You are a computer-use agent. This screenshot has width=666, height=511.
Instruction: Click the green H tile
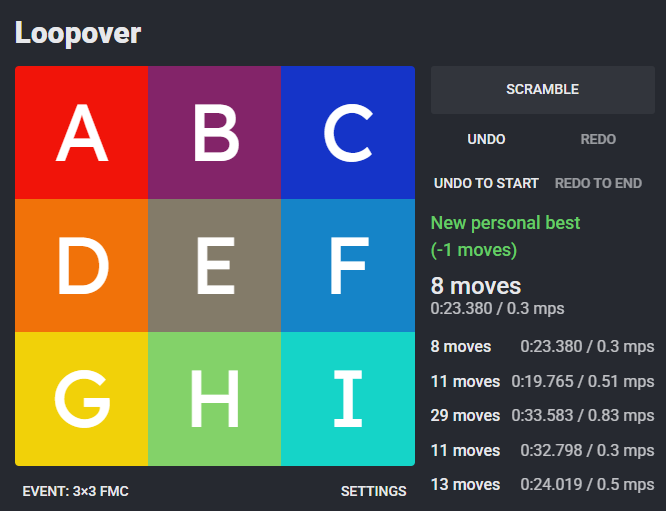tap(214, 399)
